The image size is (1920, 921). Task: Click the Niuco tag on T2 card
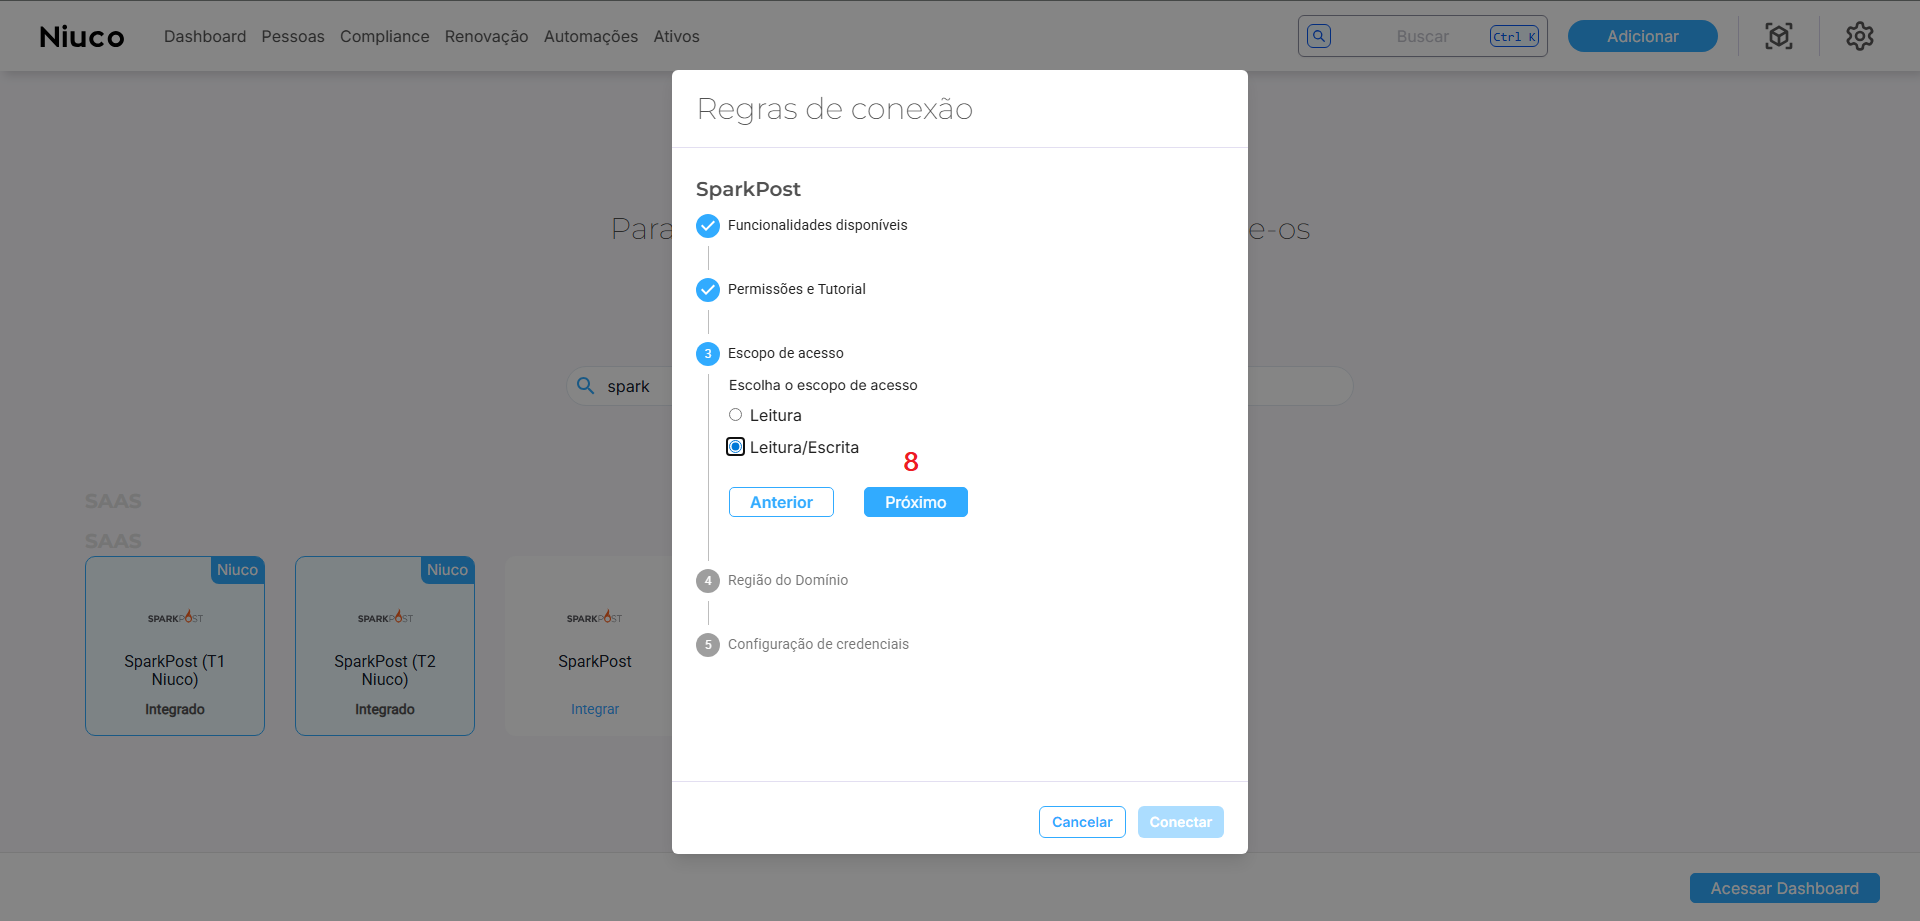point(448,570)
